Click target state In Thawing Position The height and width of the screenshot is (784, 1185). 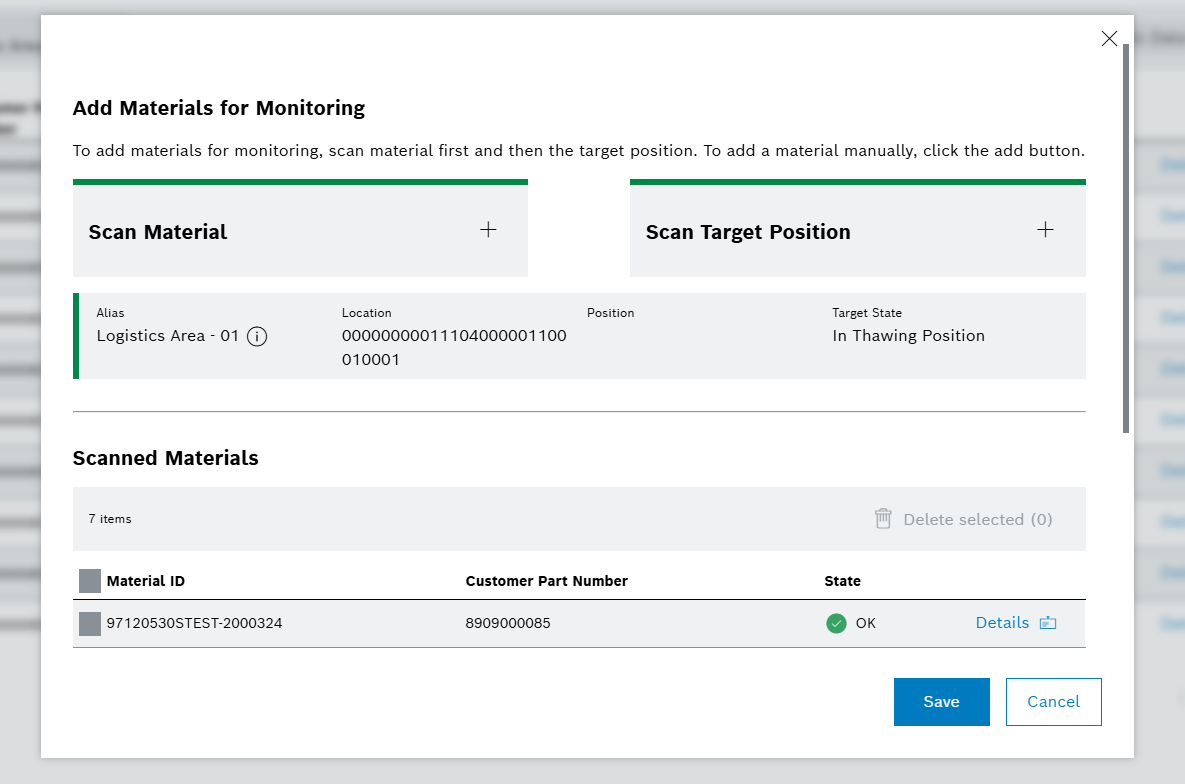pyautogui.click(x=908, y=336)
